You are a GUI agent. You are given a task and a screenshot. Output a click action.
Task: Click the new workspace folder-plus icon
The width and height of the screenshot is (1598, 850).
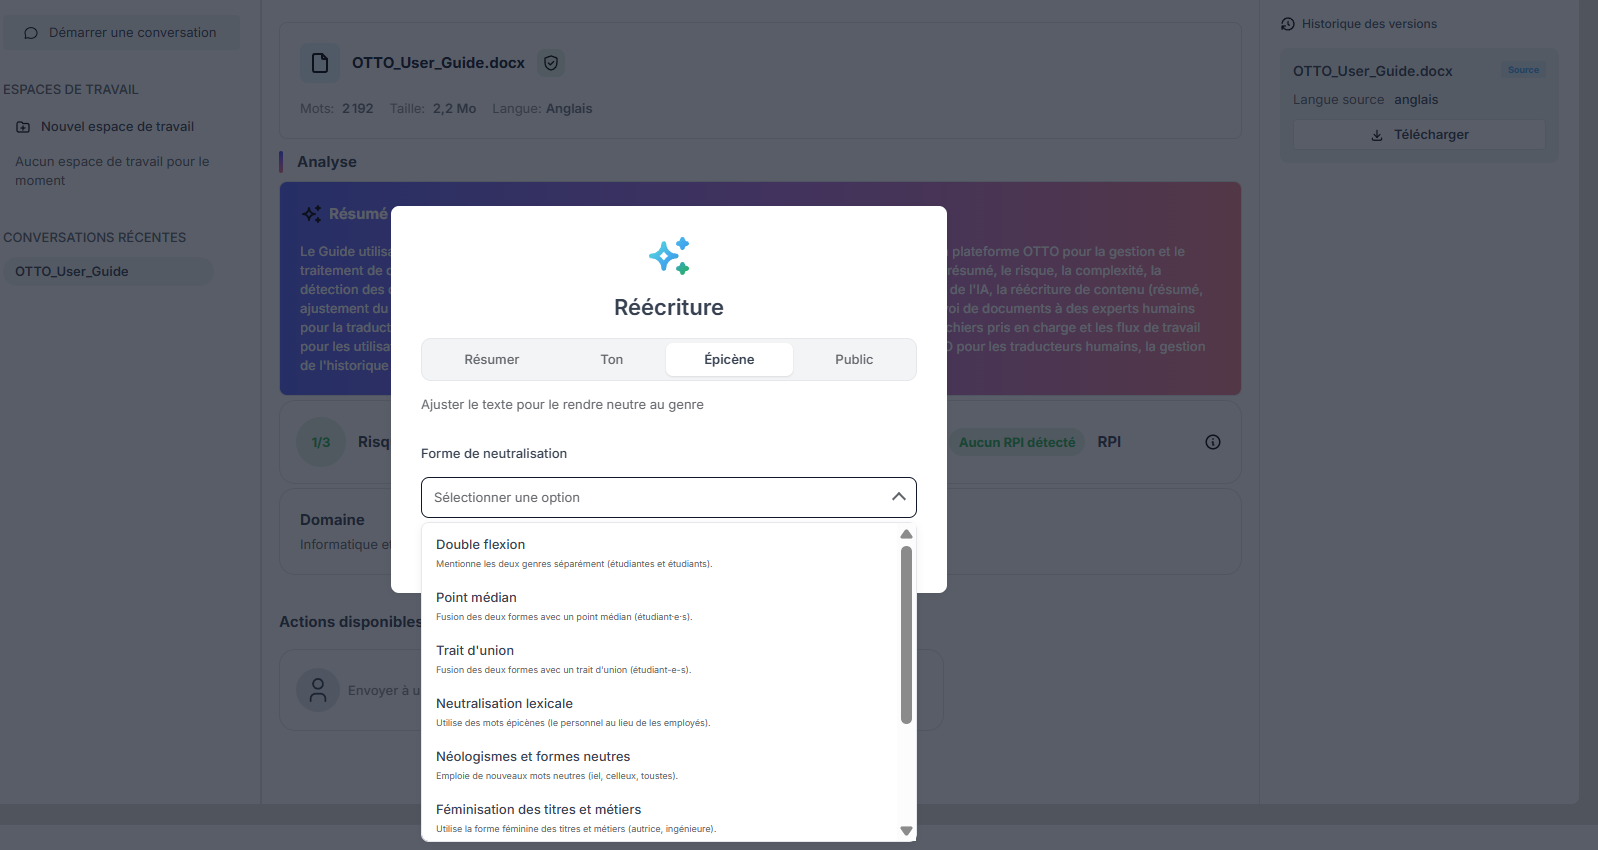point(23,127)
